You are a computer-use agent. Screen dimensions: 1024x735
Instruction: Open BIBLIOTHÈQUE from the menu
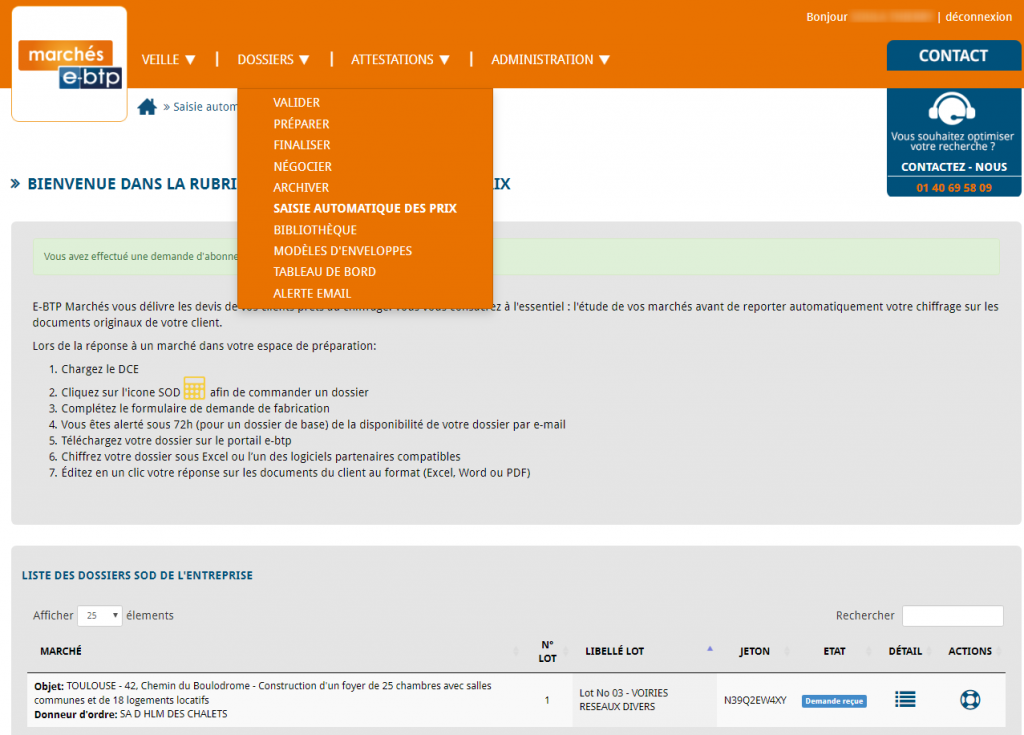[x=315, y=230]
